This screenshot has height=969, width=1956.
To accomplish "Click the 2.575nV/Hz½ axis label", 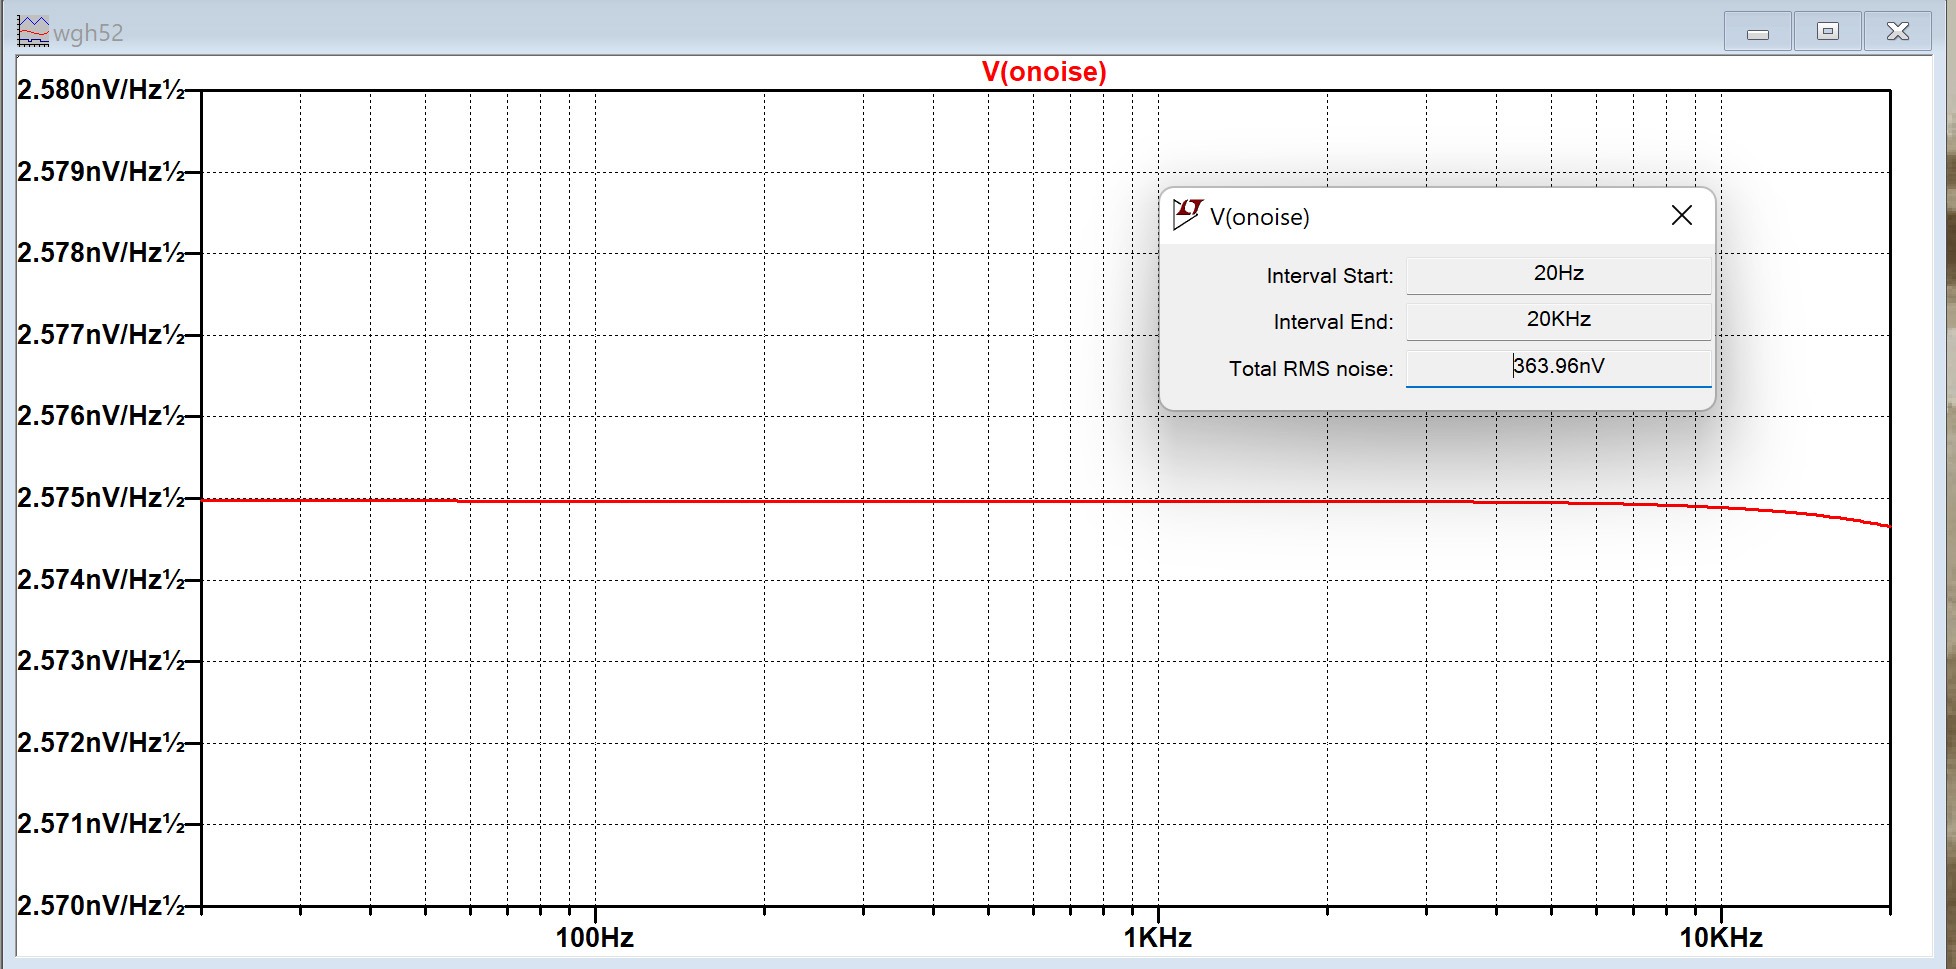I will point(101,498).
